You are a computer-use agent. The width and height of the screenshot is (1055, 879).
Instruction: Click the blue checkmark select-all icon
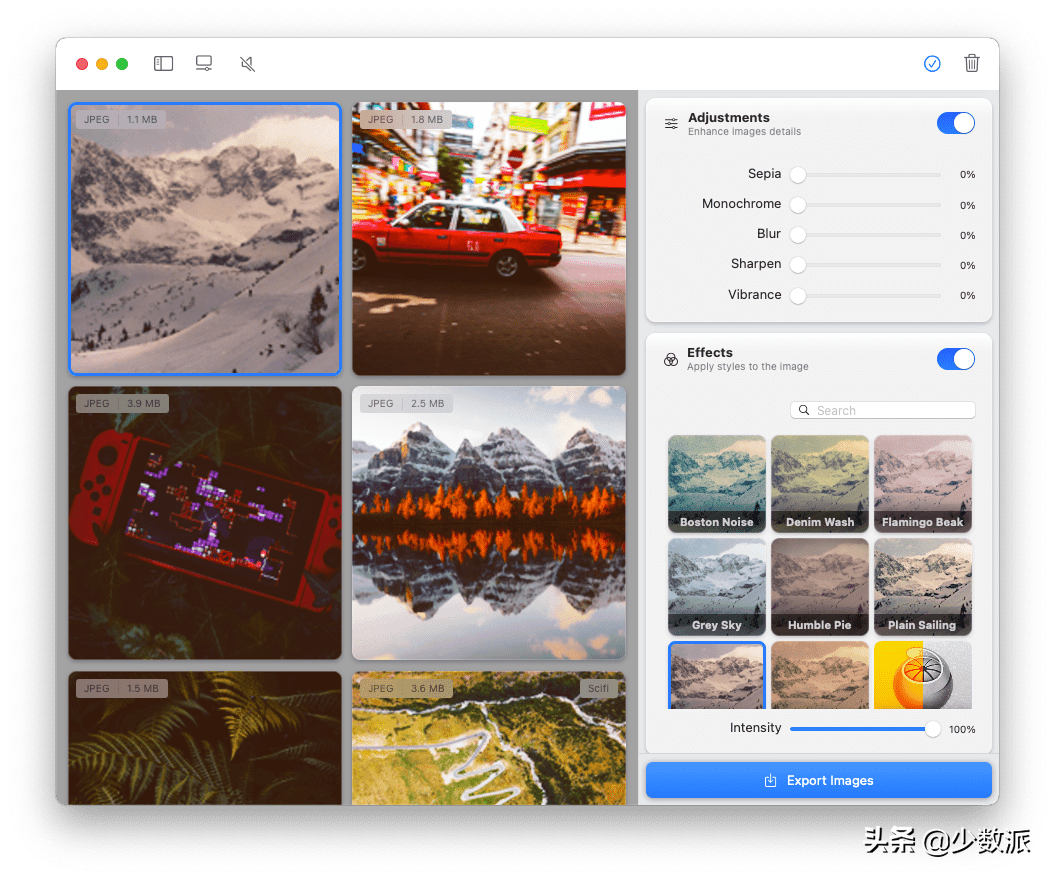(x=932, y=64)
